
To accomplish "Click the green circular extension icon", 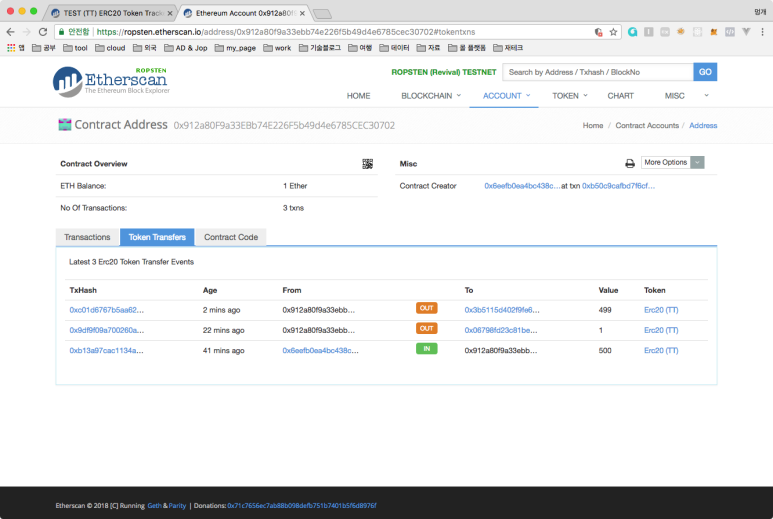I will point(632,32).
